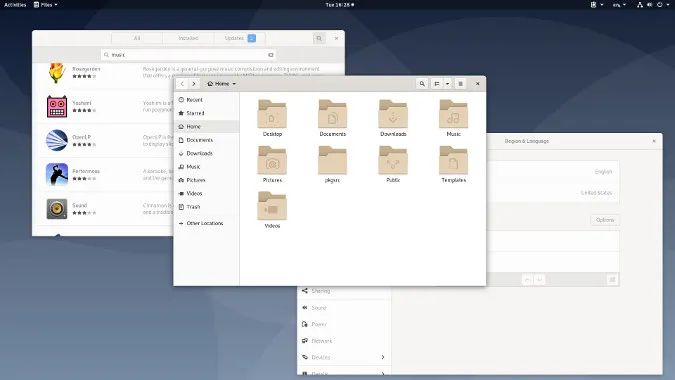Open the Home path bar dropdown
This screenshot has height=380, width=675.
tap(221, 84)
